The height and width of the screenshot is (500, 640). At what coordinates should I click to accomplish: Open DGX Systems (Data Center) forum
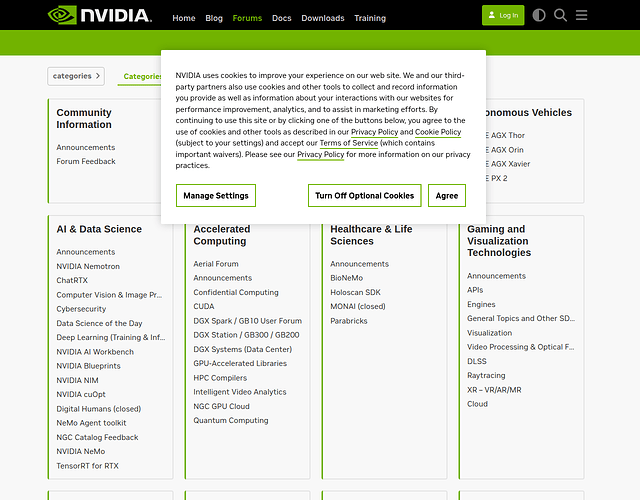coord(243,349)
